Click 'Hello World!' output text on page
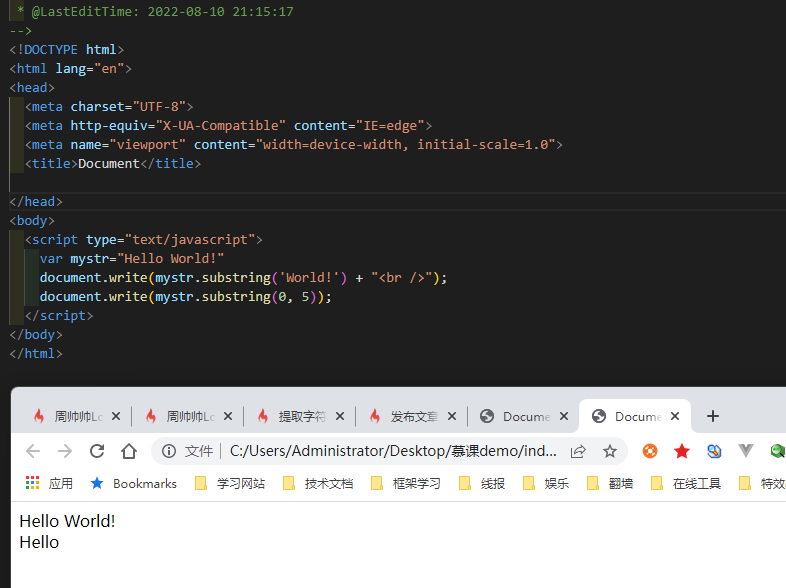Image resolution: width=786 pixels, height=588 pixels. (67, 521)
